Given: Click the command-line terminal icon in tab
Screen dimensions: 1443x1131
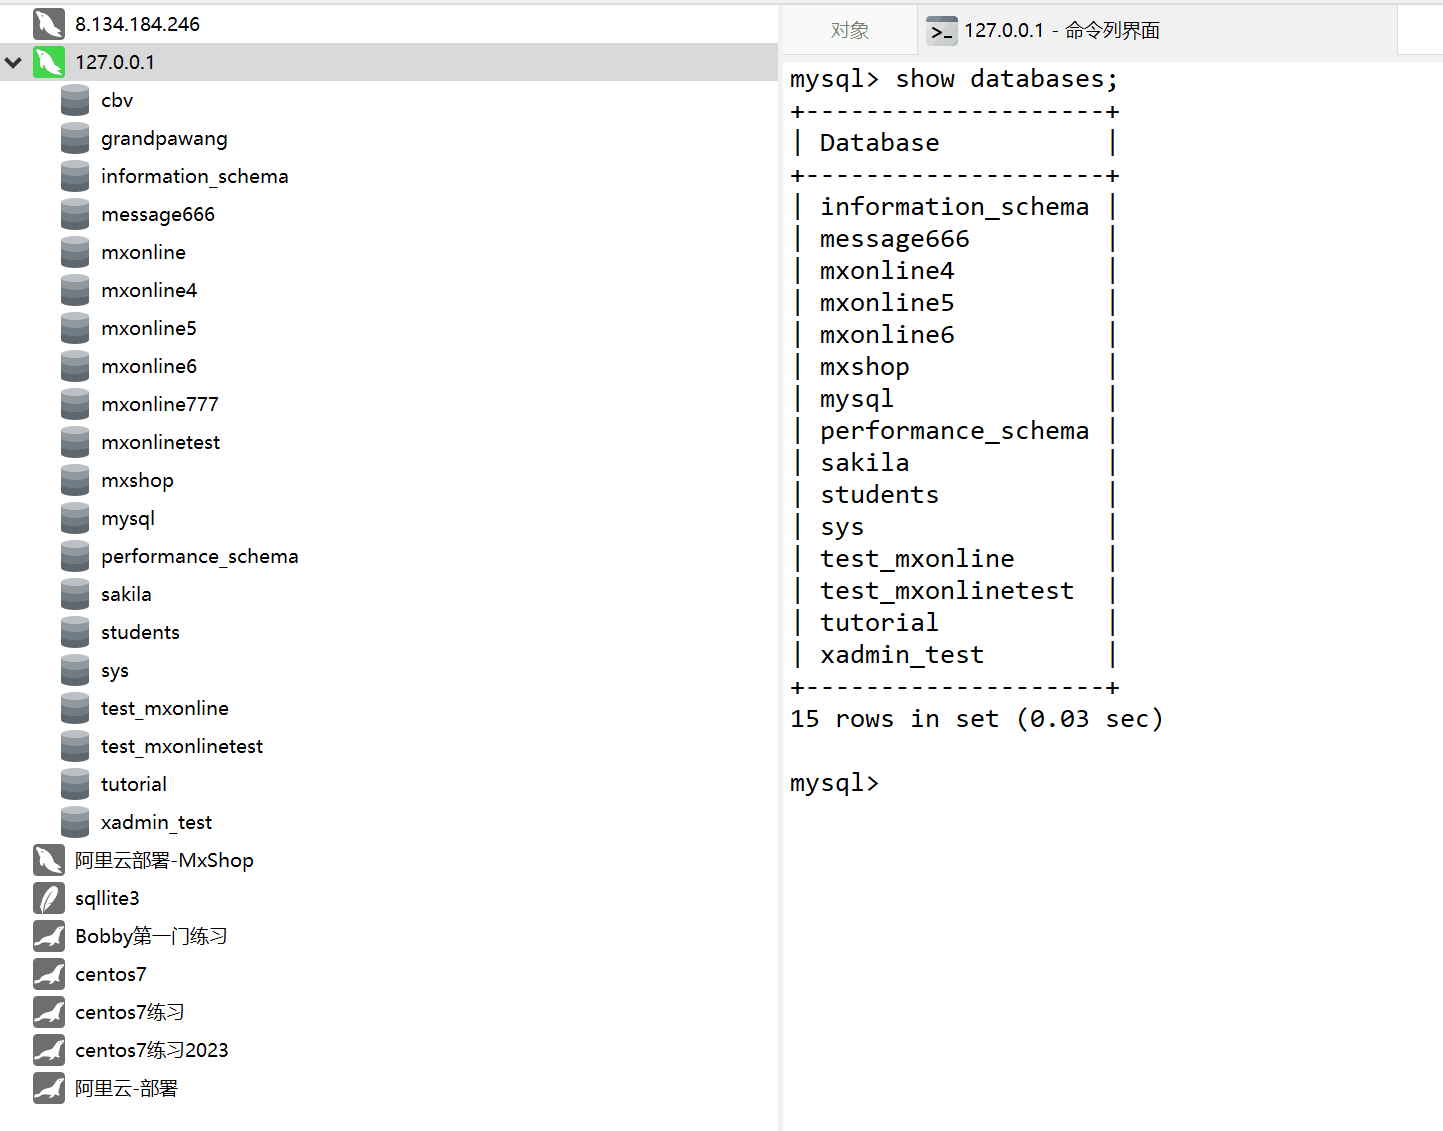Looking at the screenshot, I should [x=941, y=31].
